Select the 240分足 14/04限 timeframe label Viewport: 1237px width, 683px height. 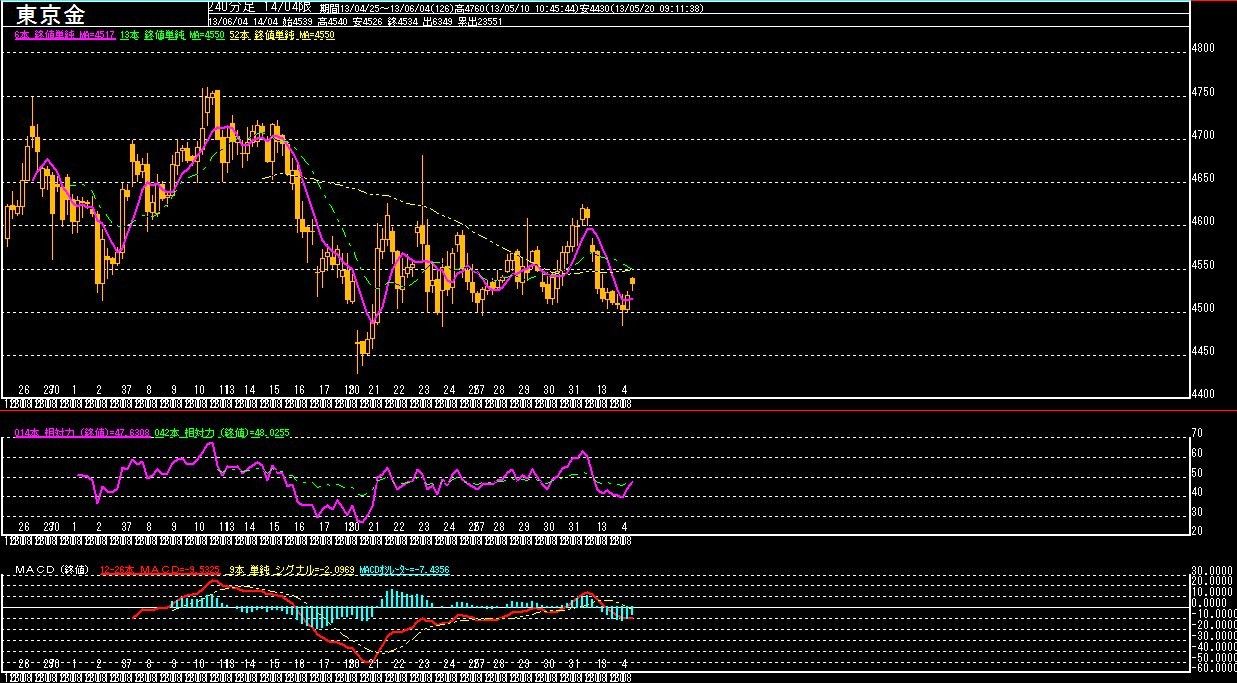pyautogui.click(x=260, y=7)
